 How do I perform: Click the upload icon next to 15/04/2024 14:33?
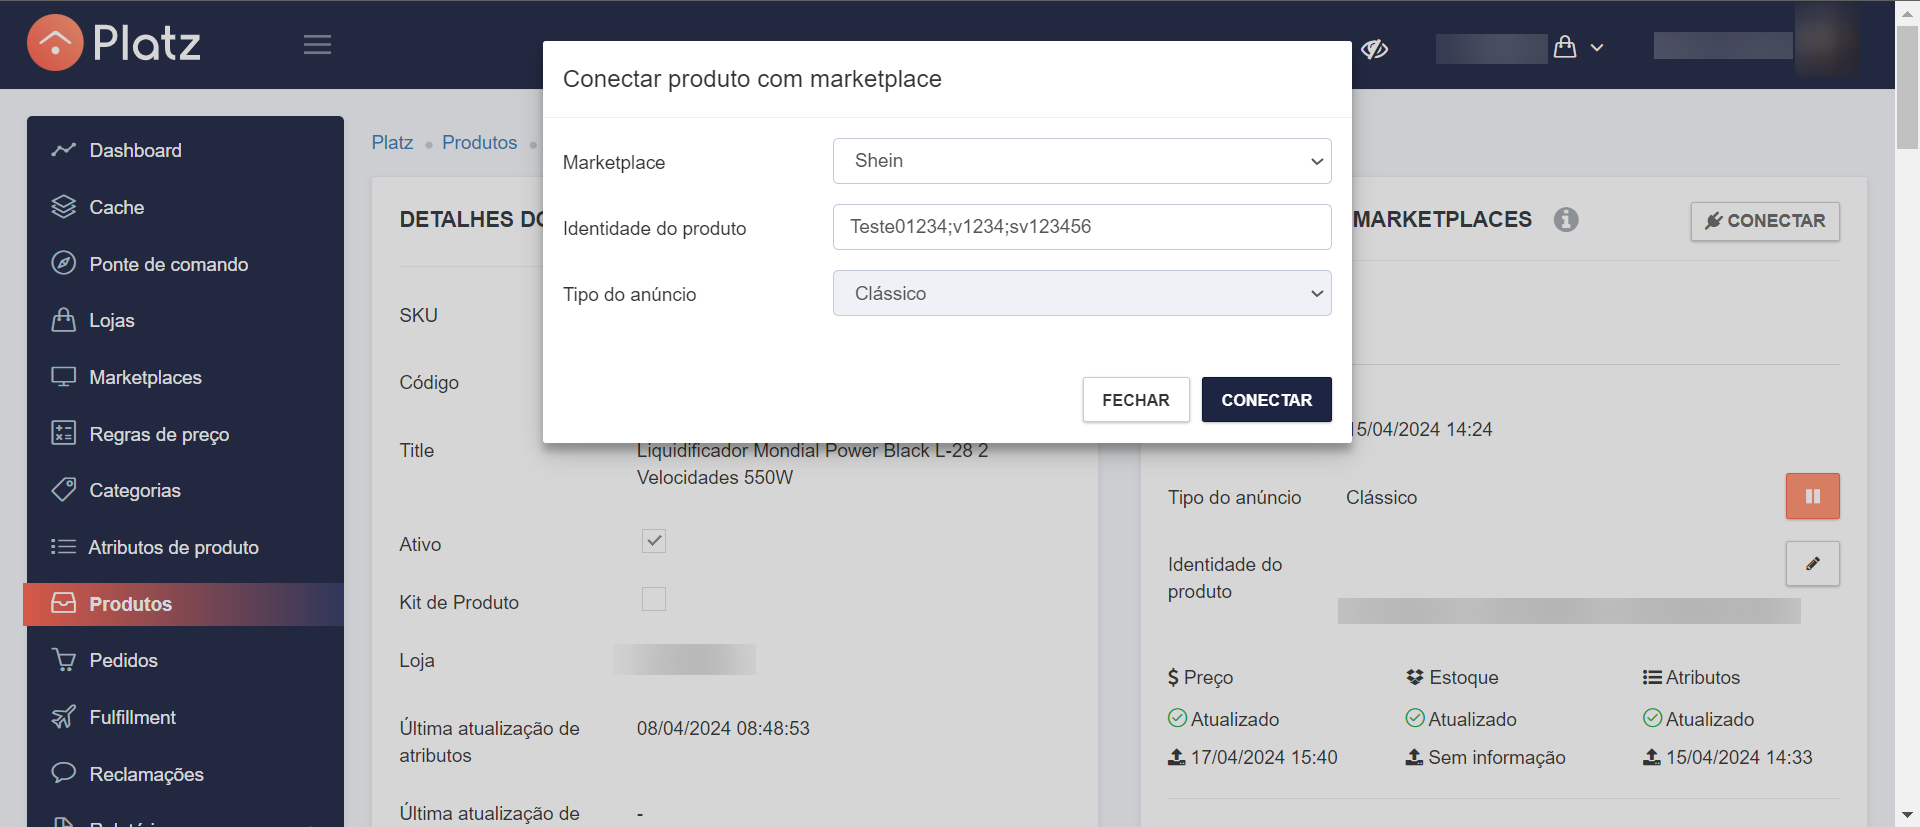coord(1652,757)
